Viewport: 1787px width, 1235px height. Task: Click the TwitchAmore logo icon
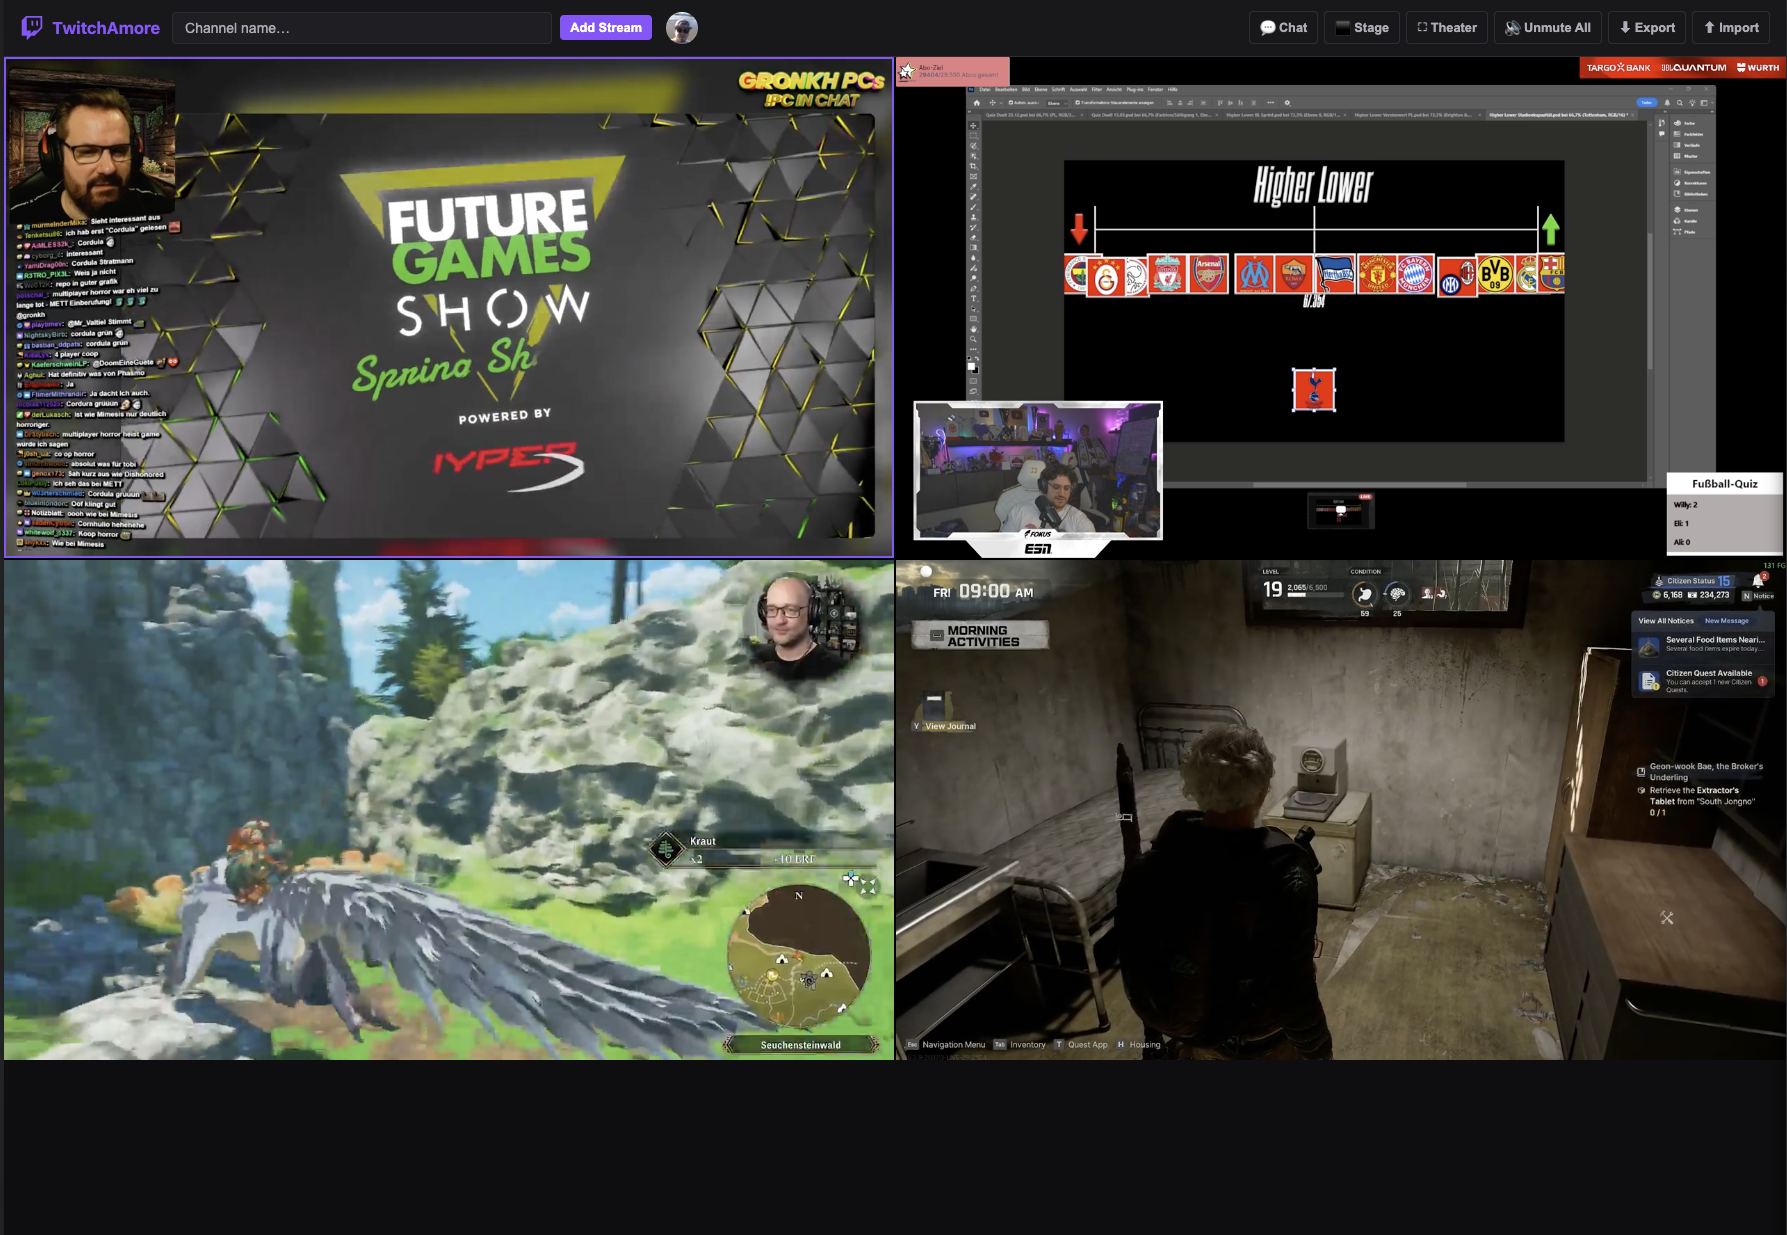(x=32, y=27)
